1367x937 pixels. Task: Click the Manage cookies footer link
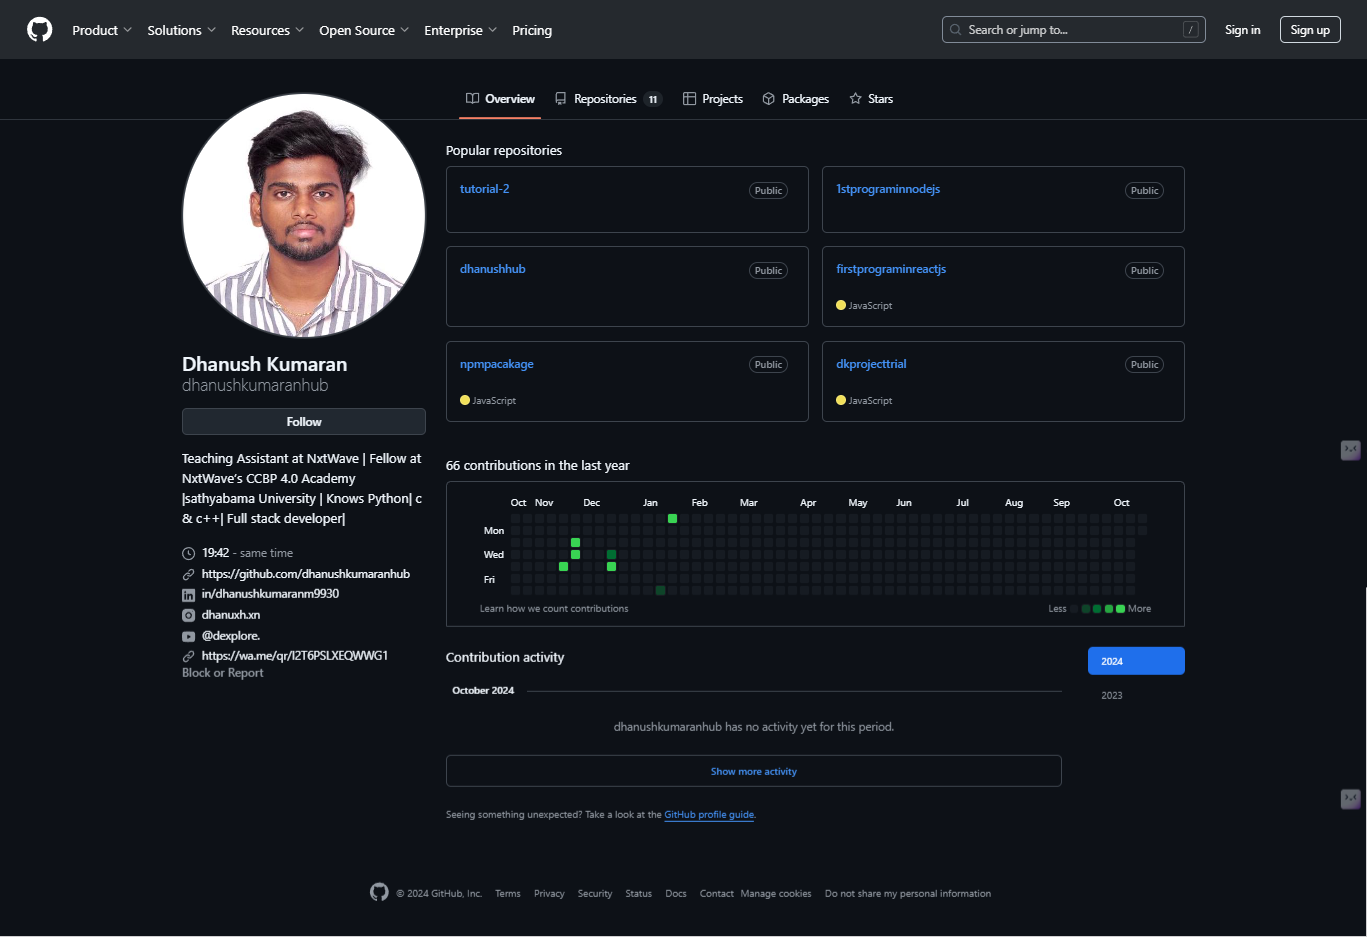point(776,894)
